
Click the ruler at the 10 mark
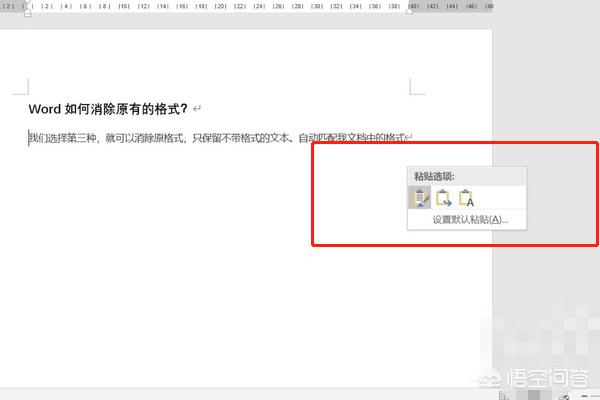pyautogui.click(x=124, y=7)
